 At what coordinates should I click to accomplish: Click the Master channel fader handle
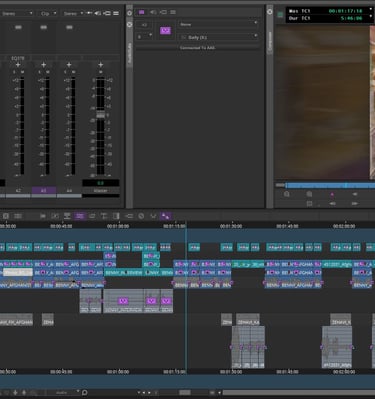point(100,115)
